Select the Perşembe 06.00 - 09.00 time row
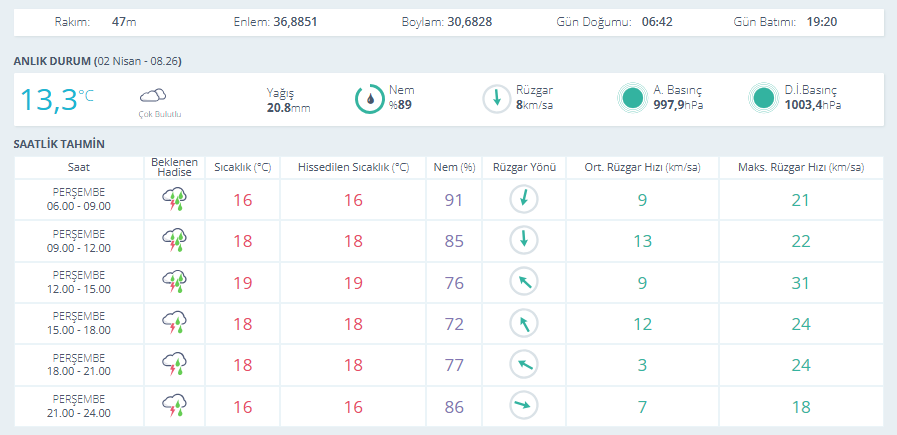 pyautogui.click(x=79, y=200)
